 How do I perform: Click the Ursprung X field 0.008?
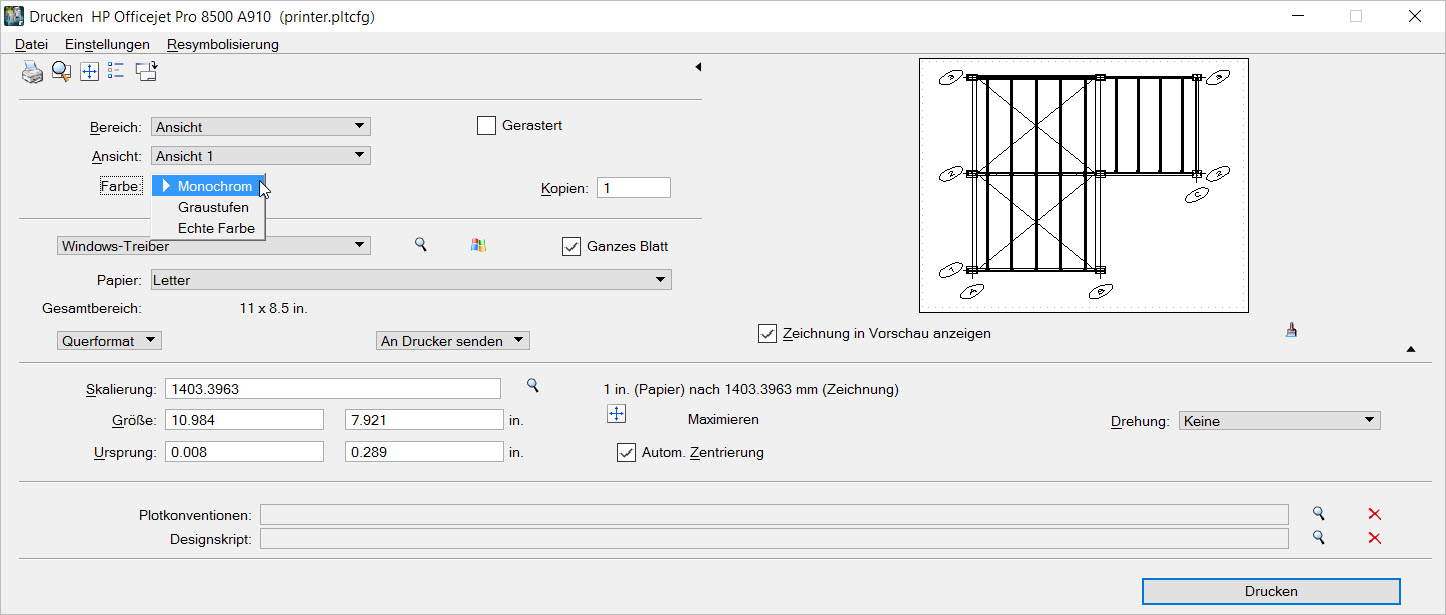click(x=244, y=452)
